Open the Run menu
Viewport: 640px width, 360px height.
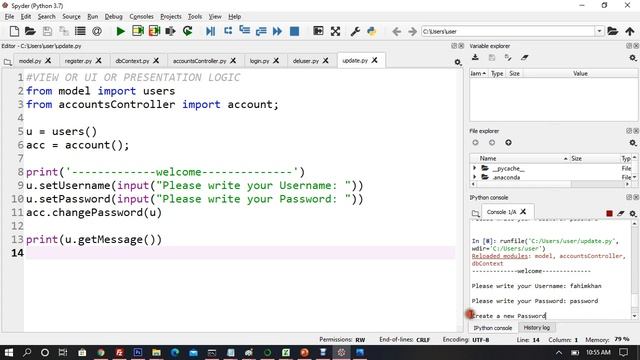tap(93, 16)
